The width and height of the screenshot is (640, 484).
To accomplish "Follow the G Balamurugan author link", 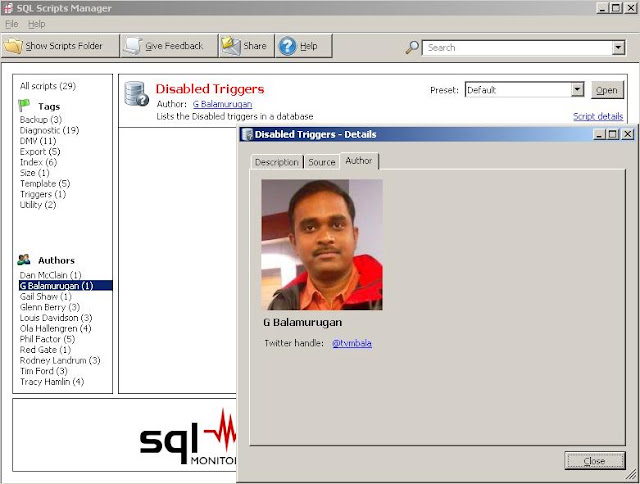I will click(x=222, y=104).
